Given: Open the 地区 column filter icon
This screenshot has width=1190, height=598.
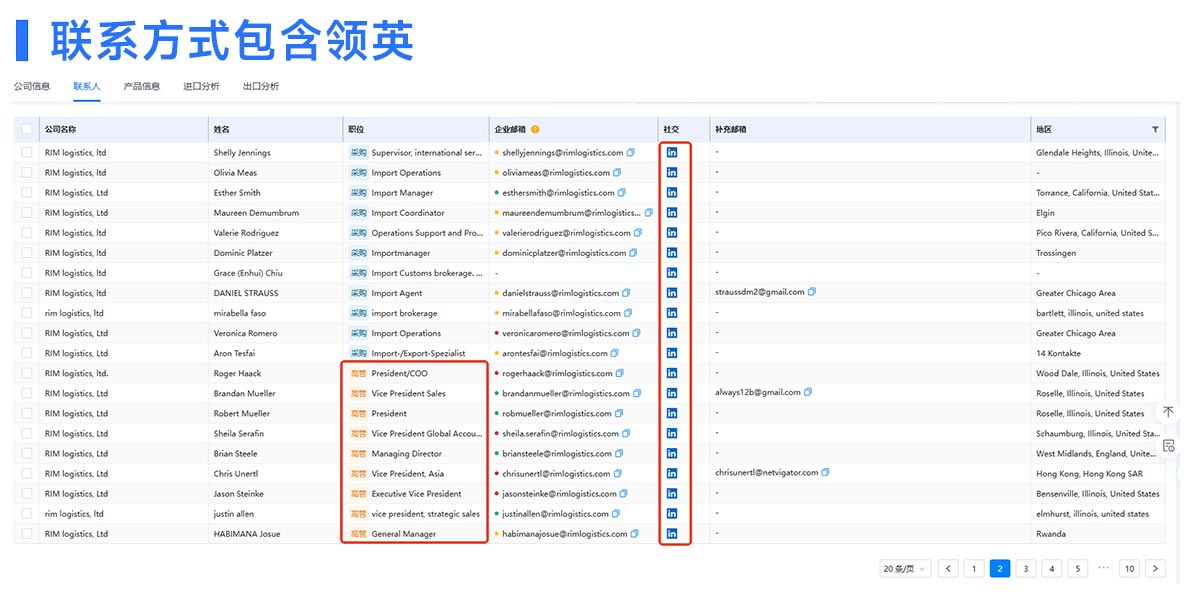Looking at the screenshot, I should click(1155, 130).
